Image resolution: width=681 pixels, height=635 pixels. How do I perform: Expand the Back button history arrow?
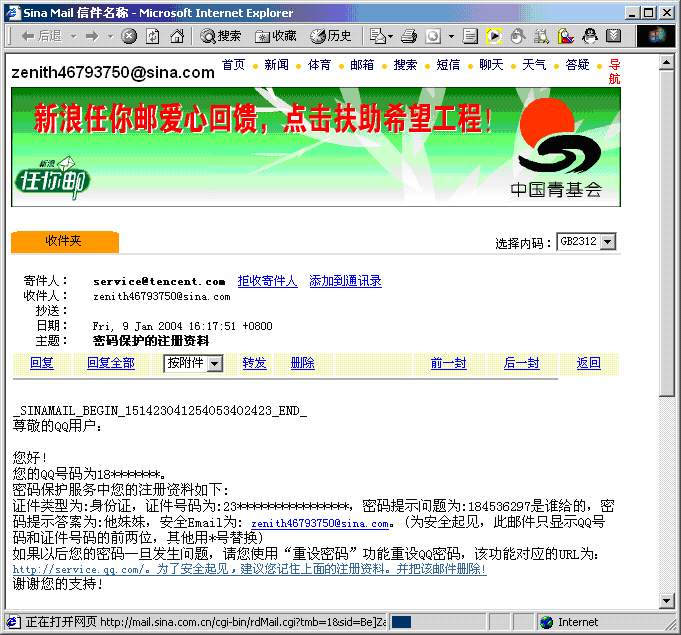tap(71, 36)
